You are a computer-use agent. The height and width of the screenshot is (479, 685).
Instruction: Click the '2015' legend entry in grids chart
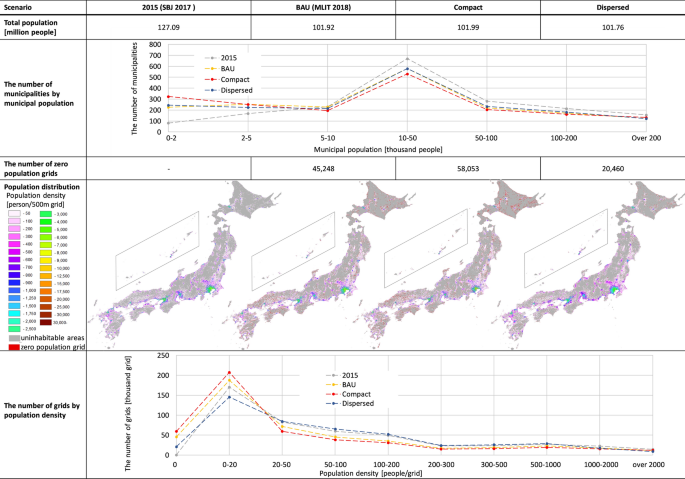342,375
